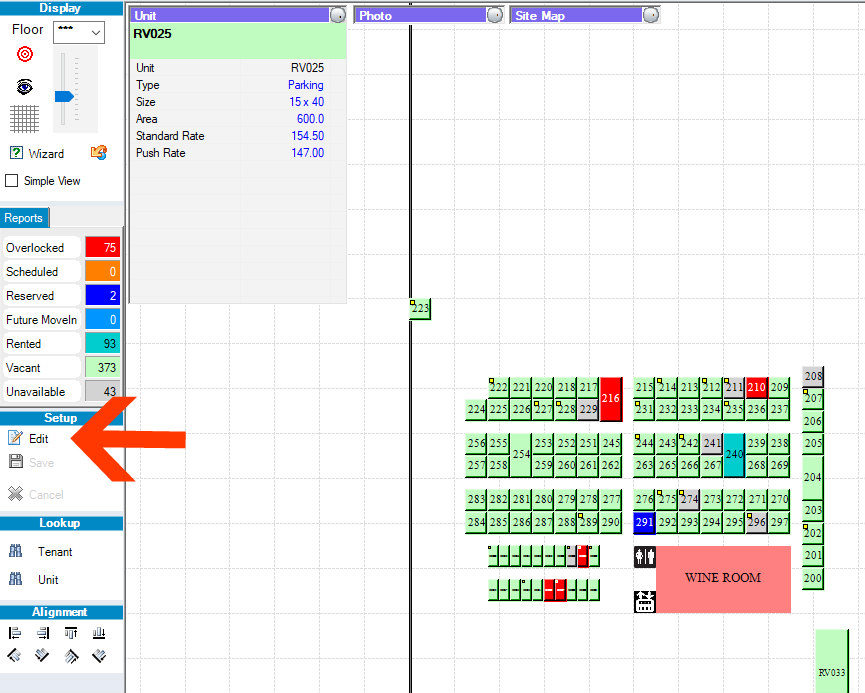Open the Floor dropdown

tap(79, 32)
